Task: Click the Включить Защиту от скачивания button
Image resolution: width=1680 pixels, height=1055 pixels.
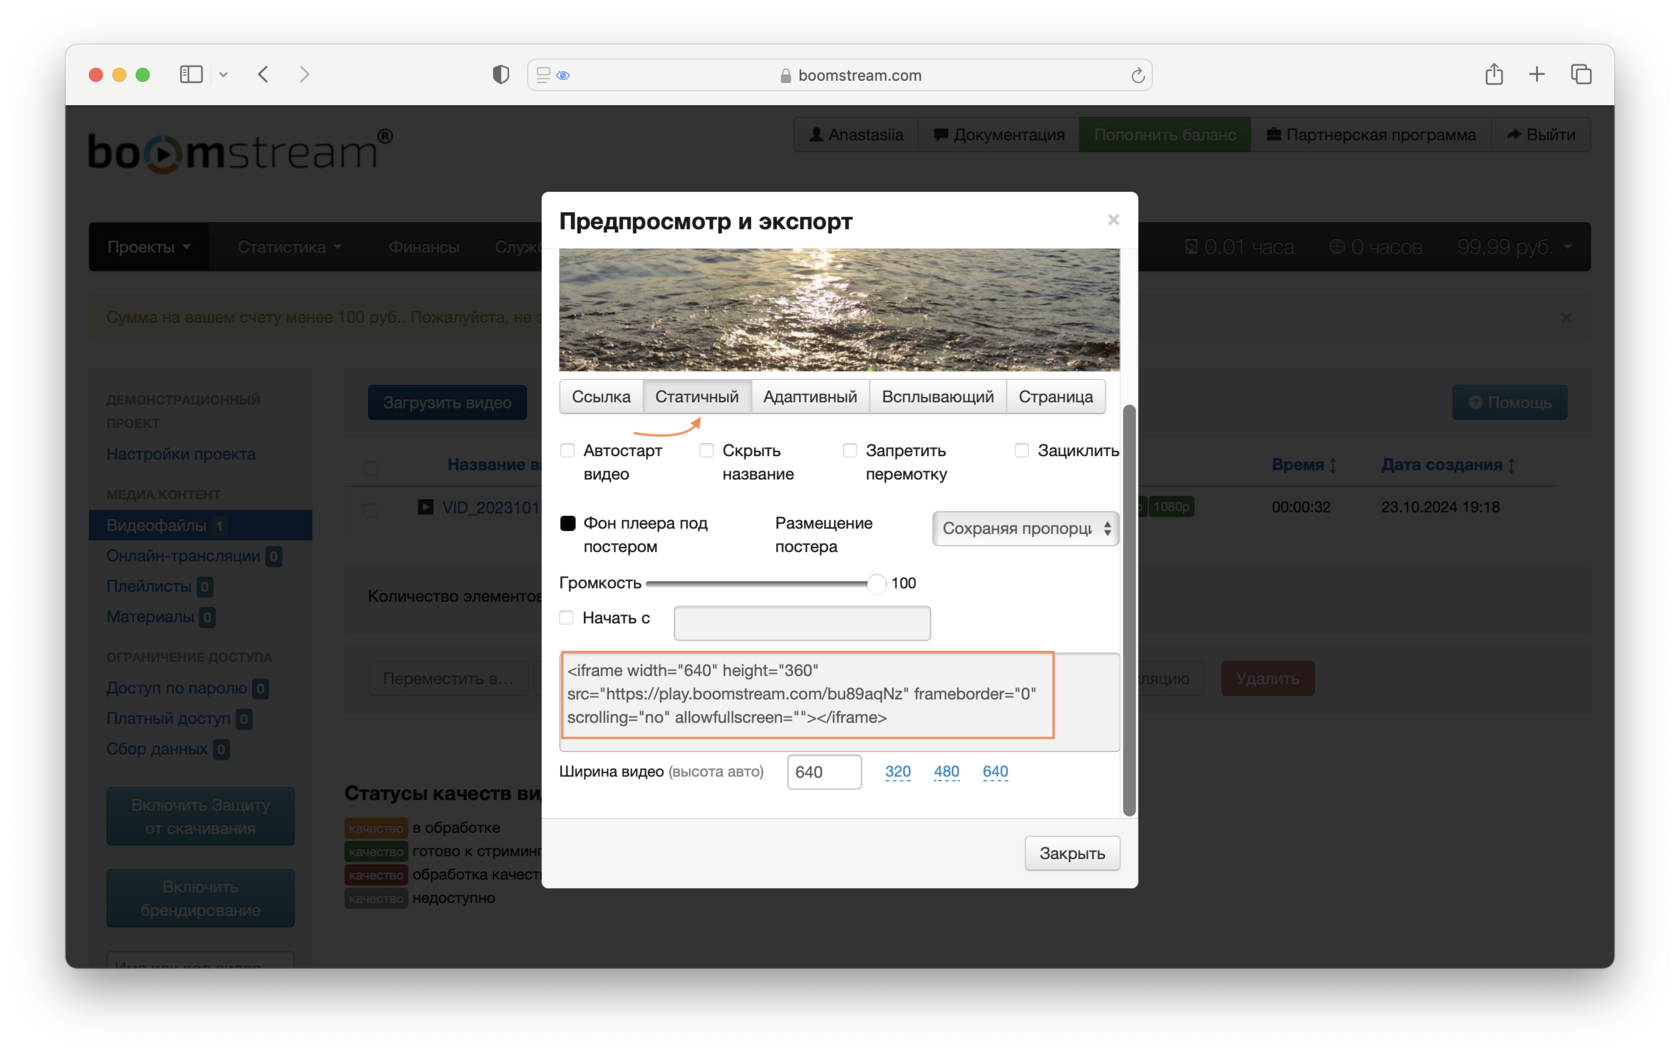Action: click(200, 816)
